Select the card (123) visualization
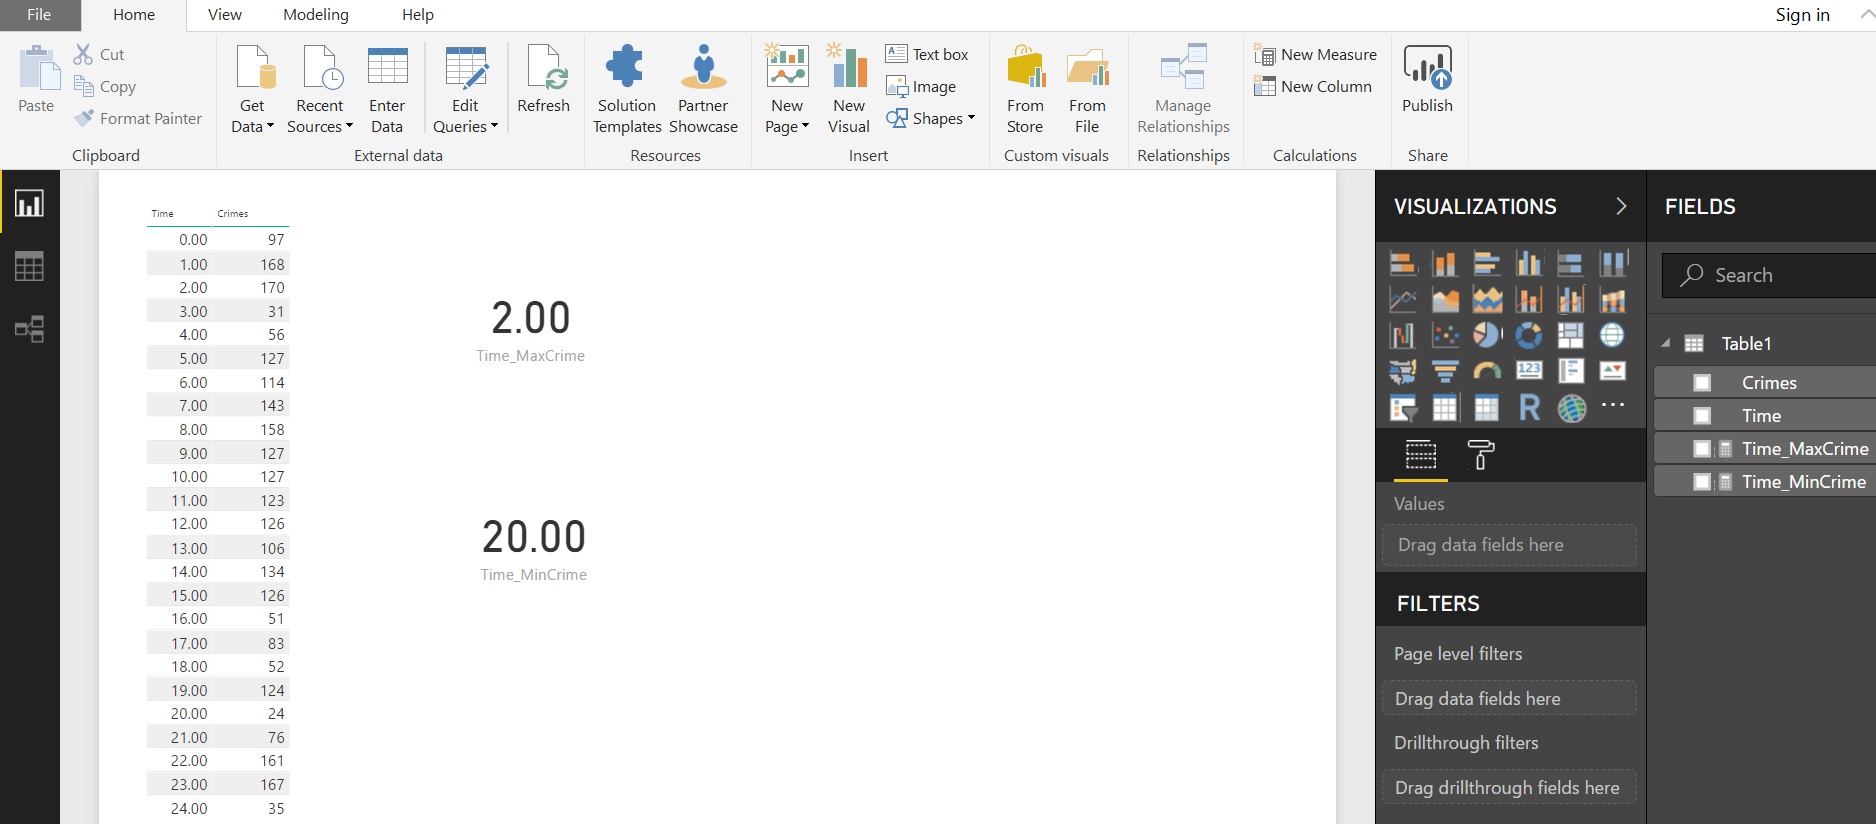Image resolution: width=1876 pixels, height=824 pixels. (1529, 372)
